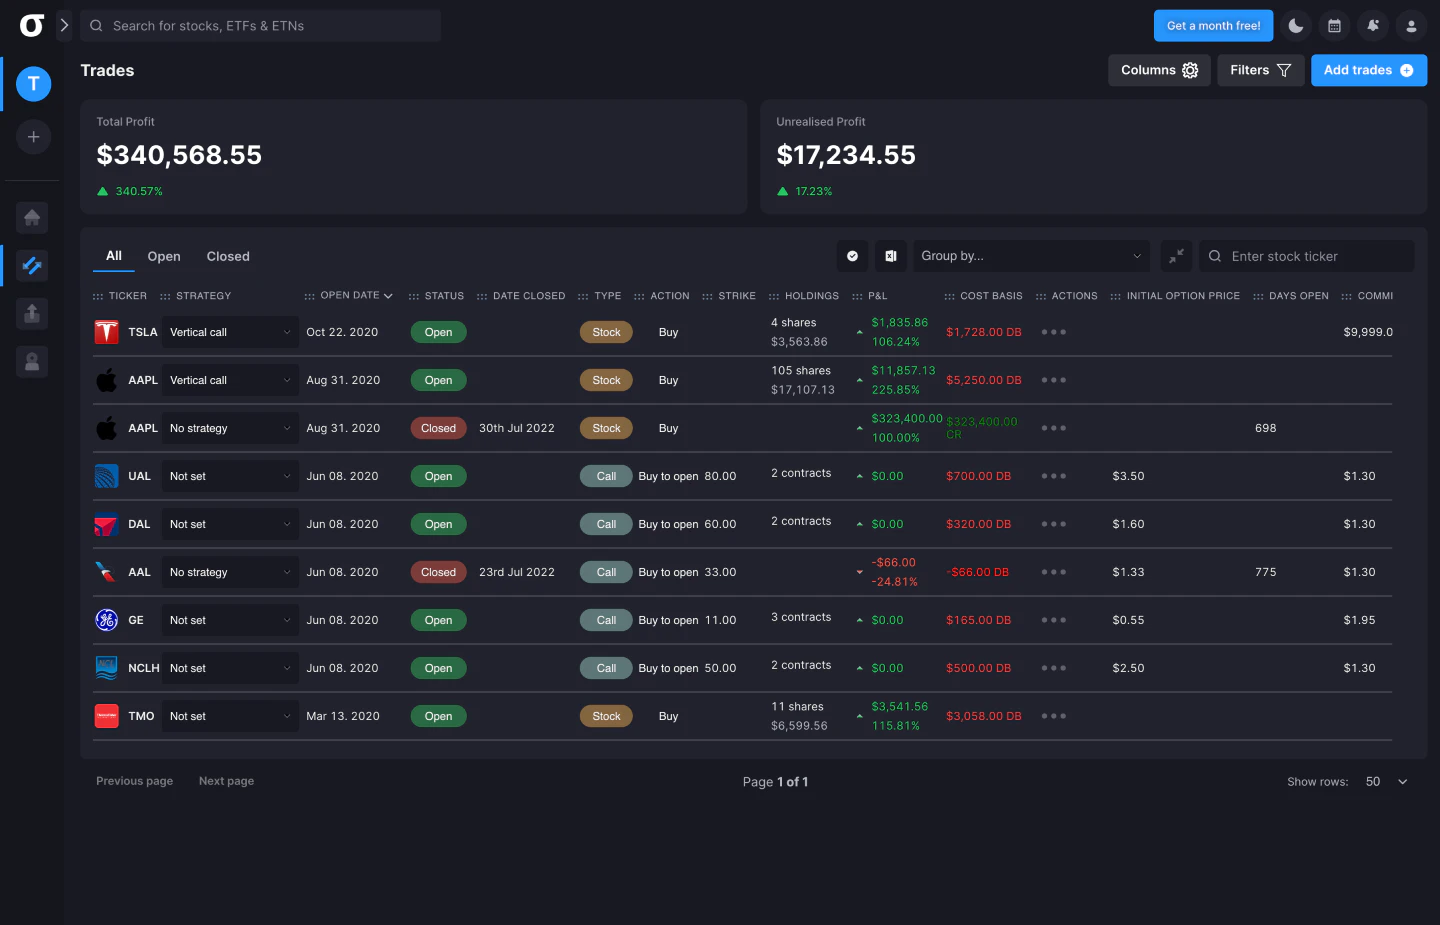This screenshot has width=1440, height=925.
Task: Switch to the Closed trades tab
Action: click(x=227, y=256)
